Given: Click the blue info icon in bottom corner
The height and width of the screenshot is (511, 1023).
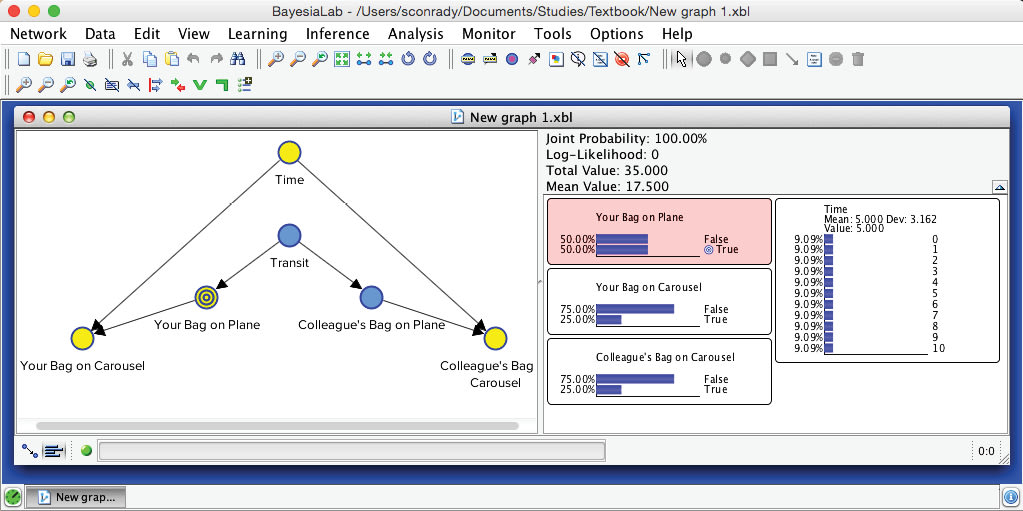Looking at the screenshot, I should (1010, 497).
